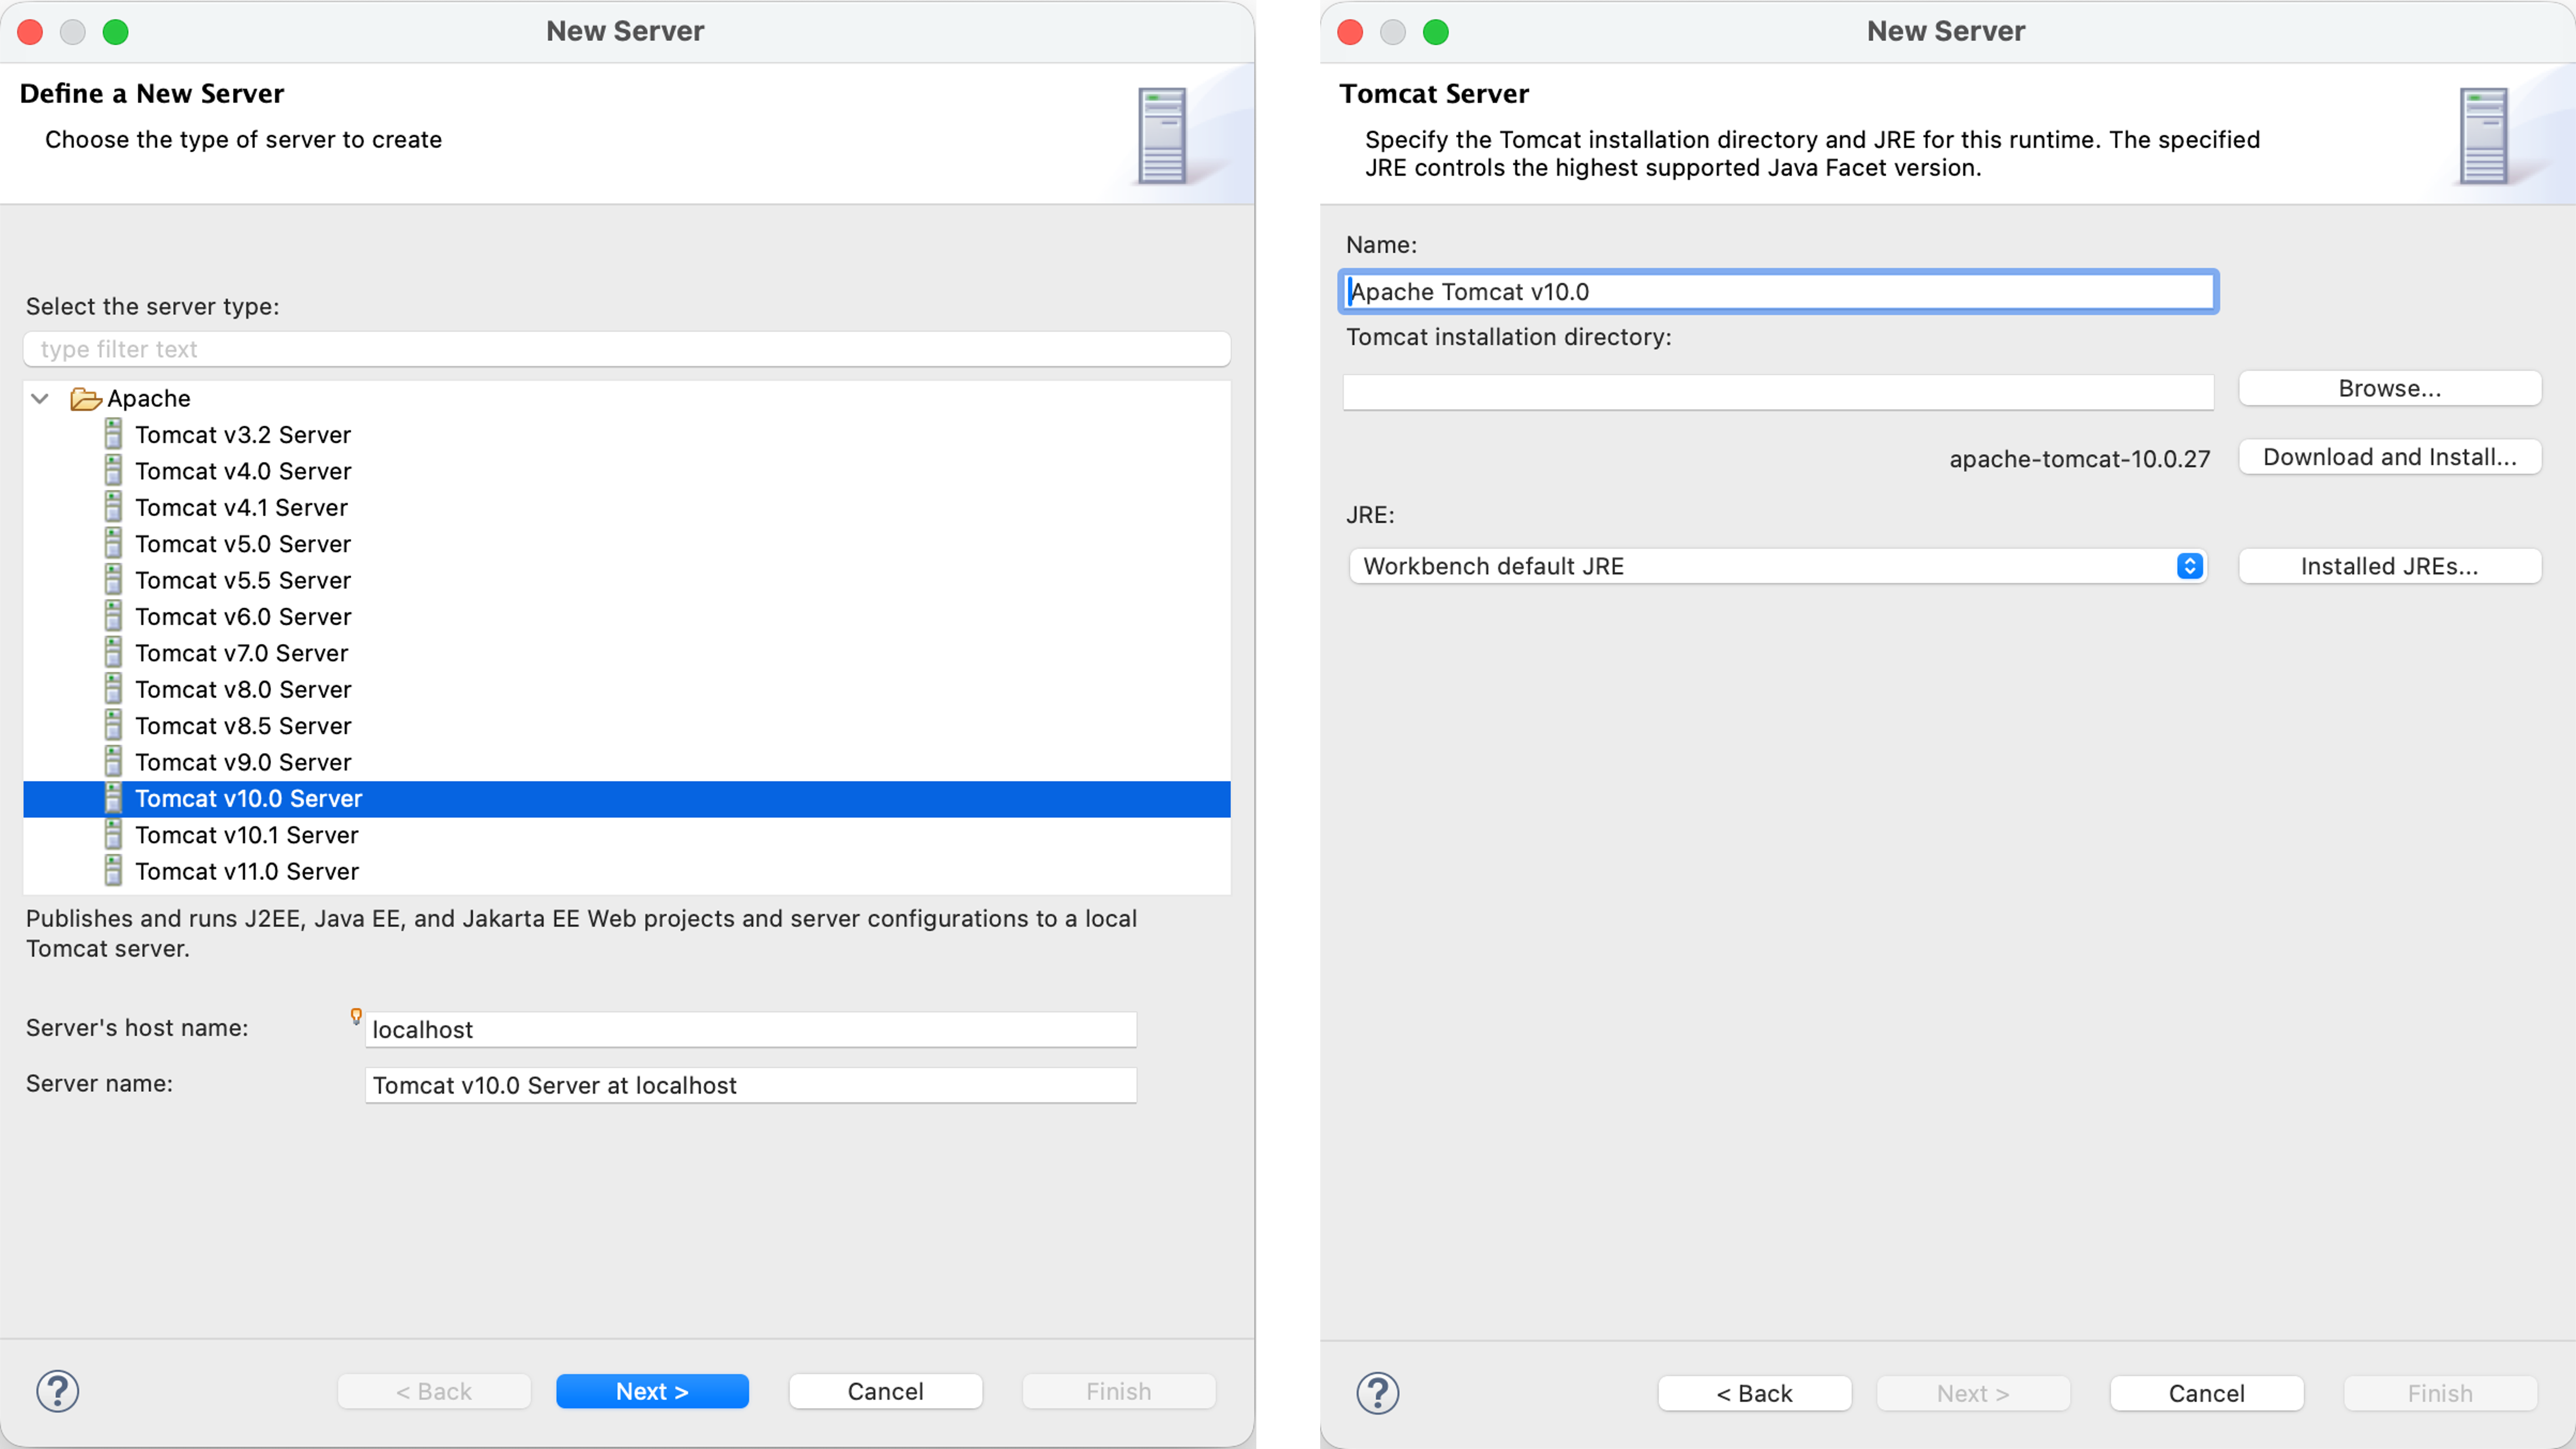Click the host name content assist lightbulb
Screen dimensions: 2576x1449
tap(356, 1016)
